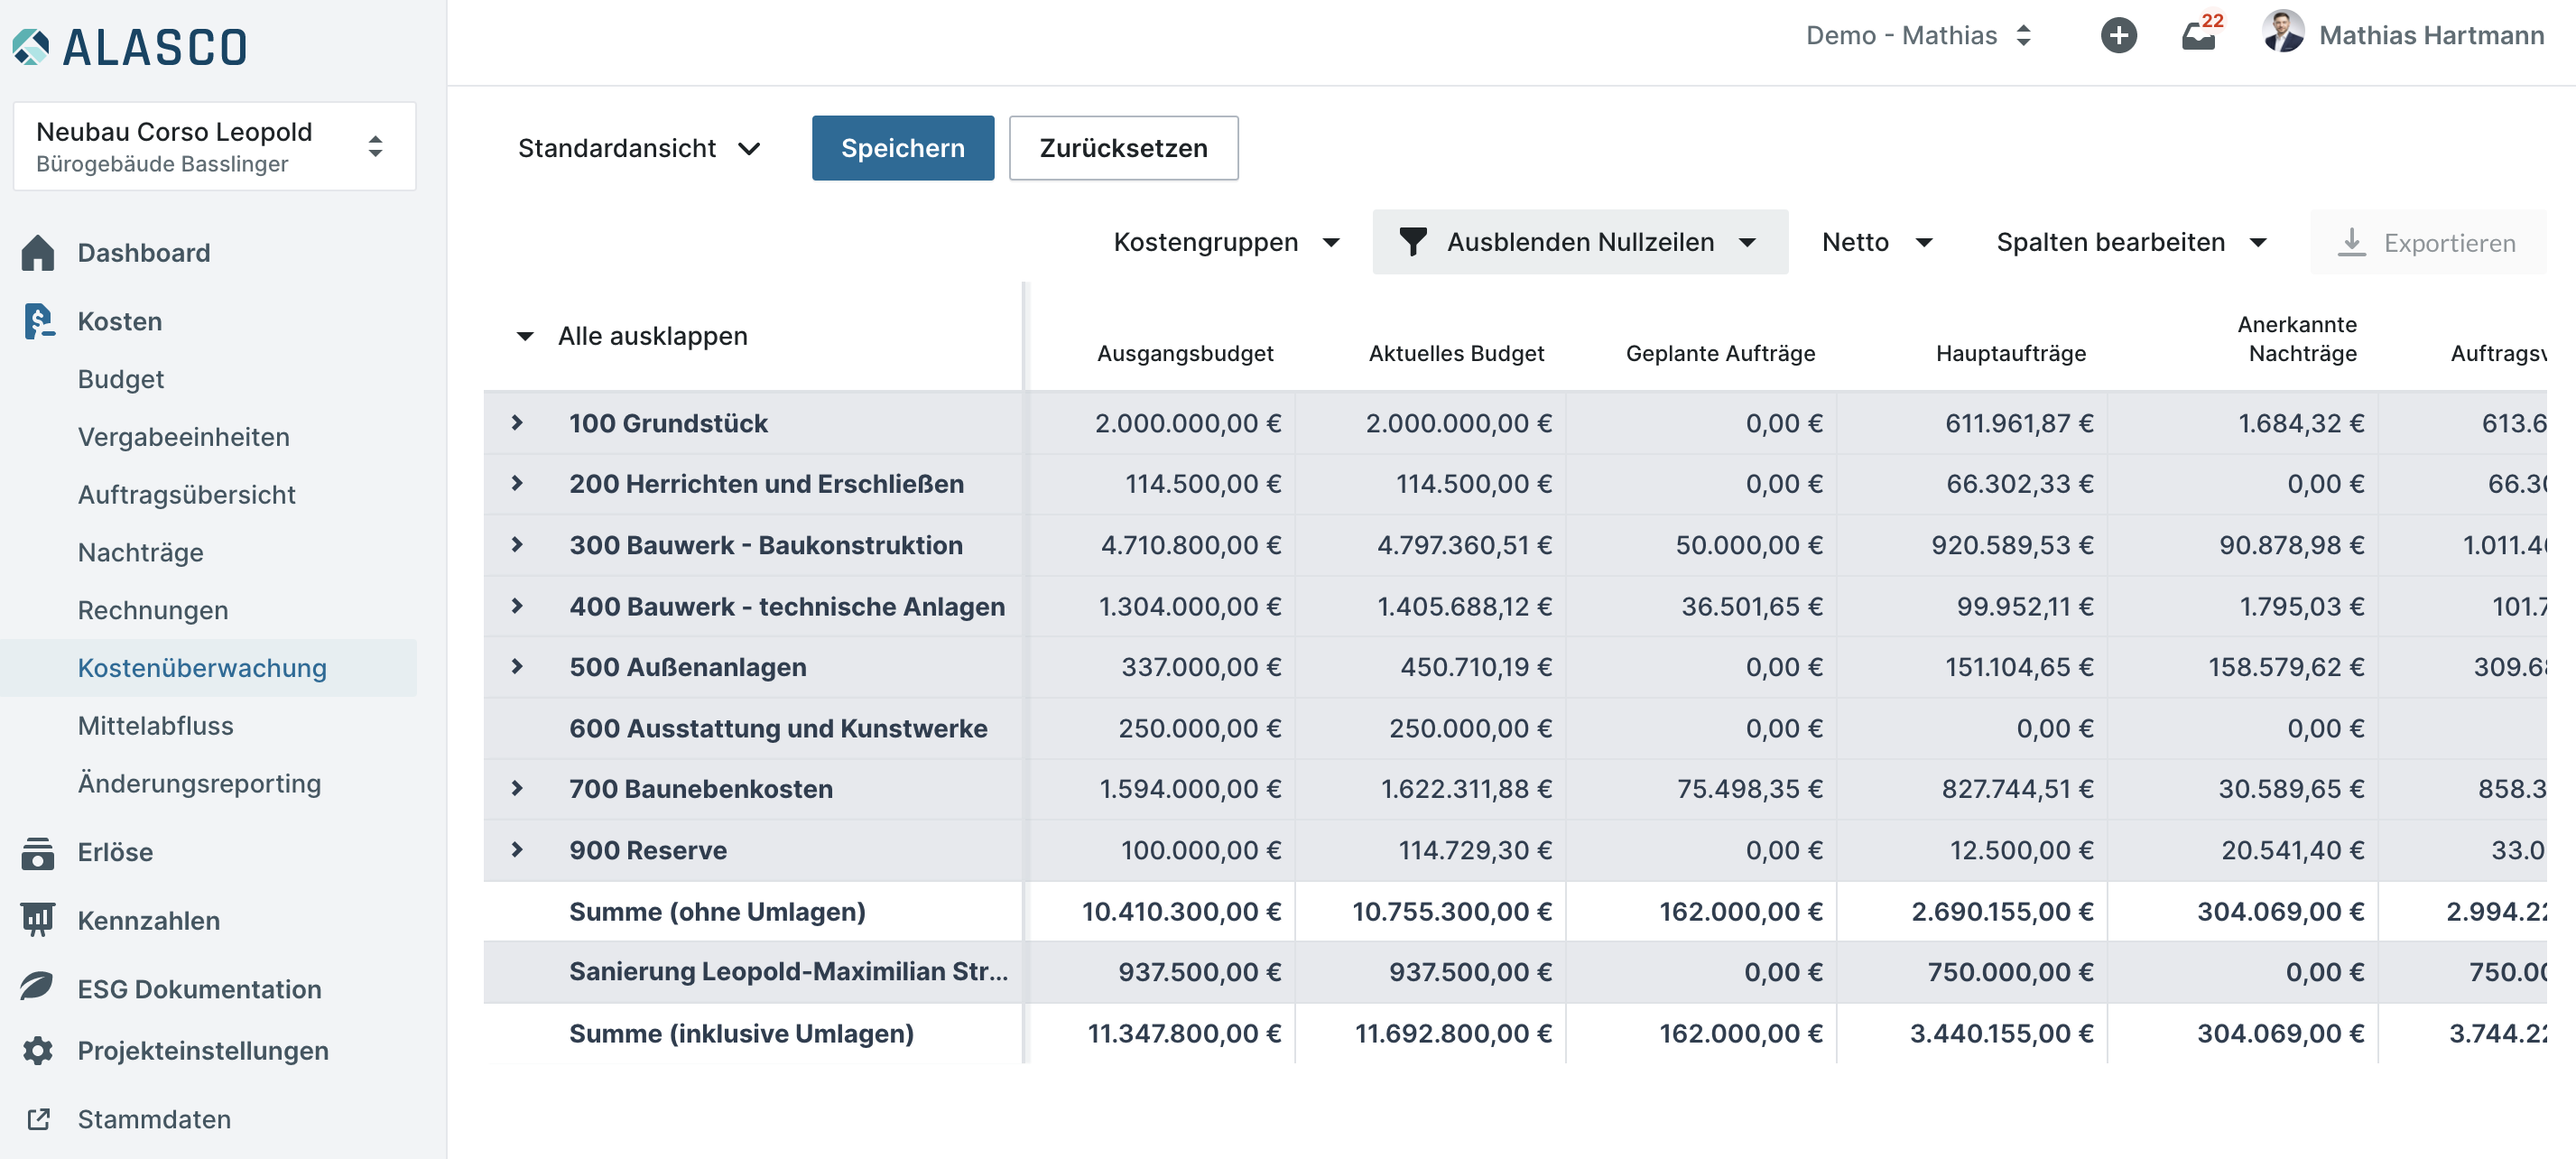Click the plus add button in header

point(2118,36)
